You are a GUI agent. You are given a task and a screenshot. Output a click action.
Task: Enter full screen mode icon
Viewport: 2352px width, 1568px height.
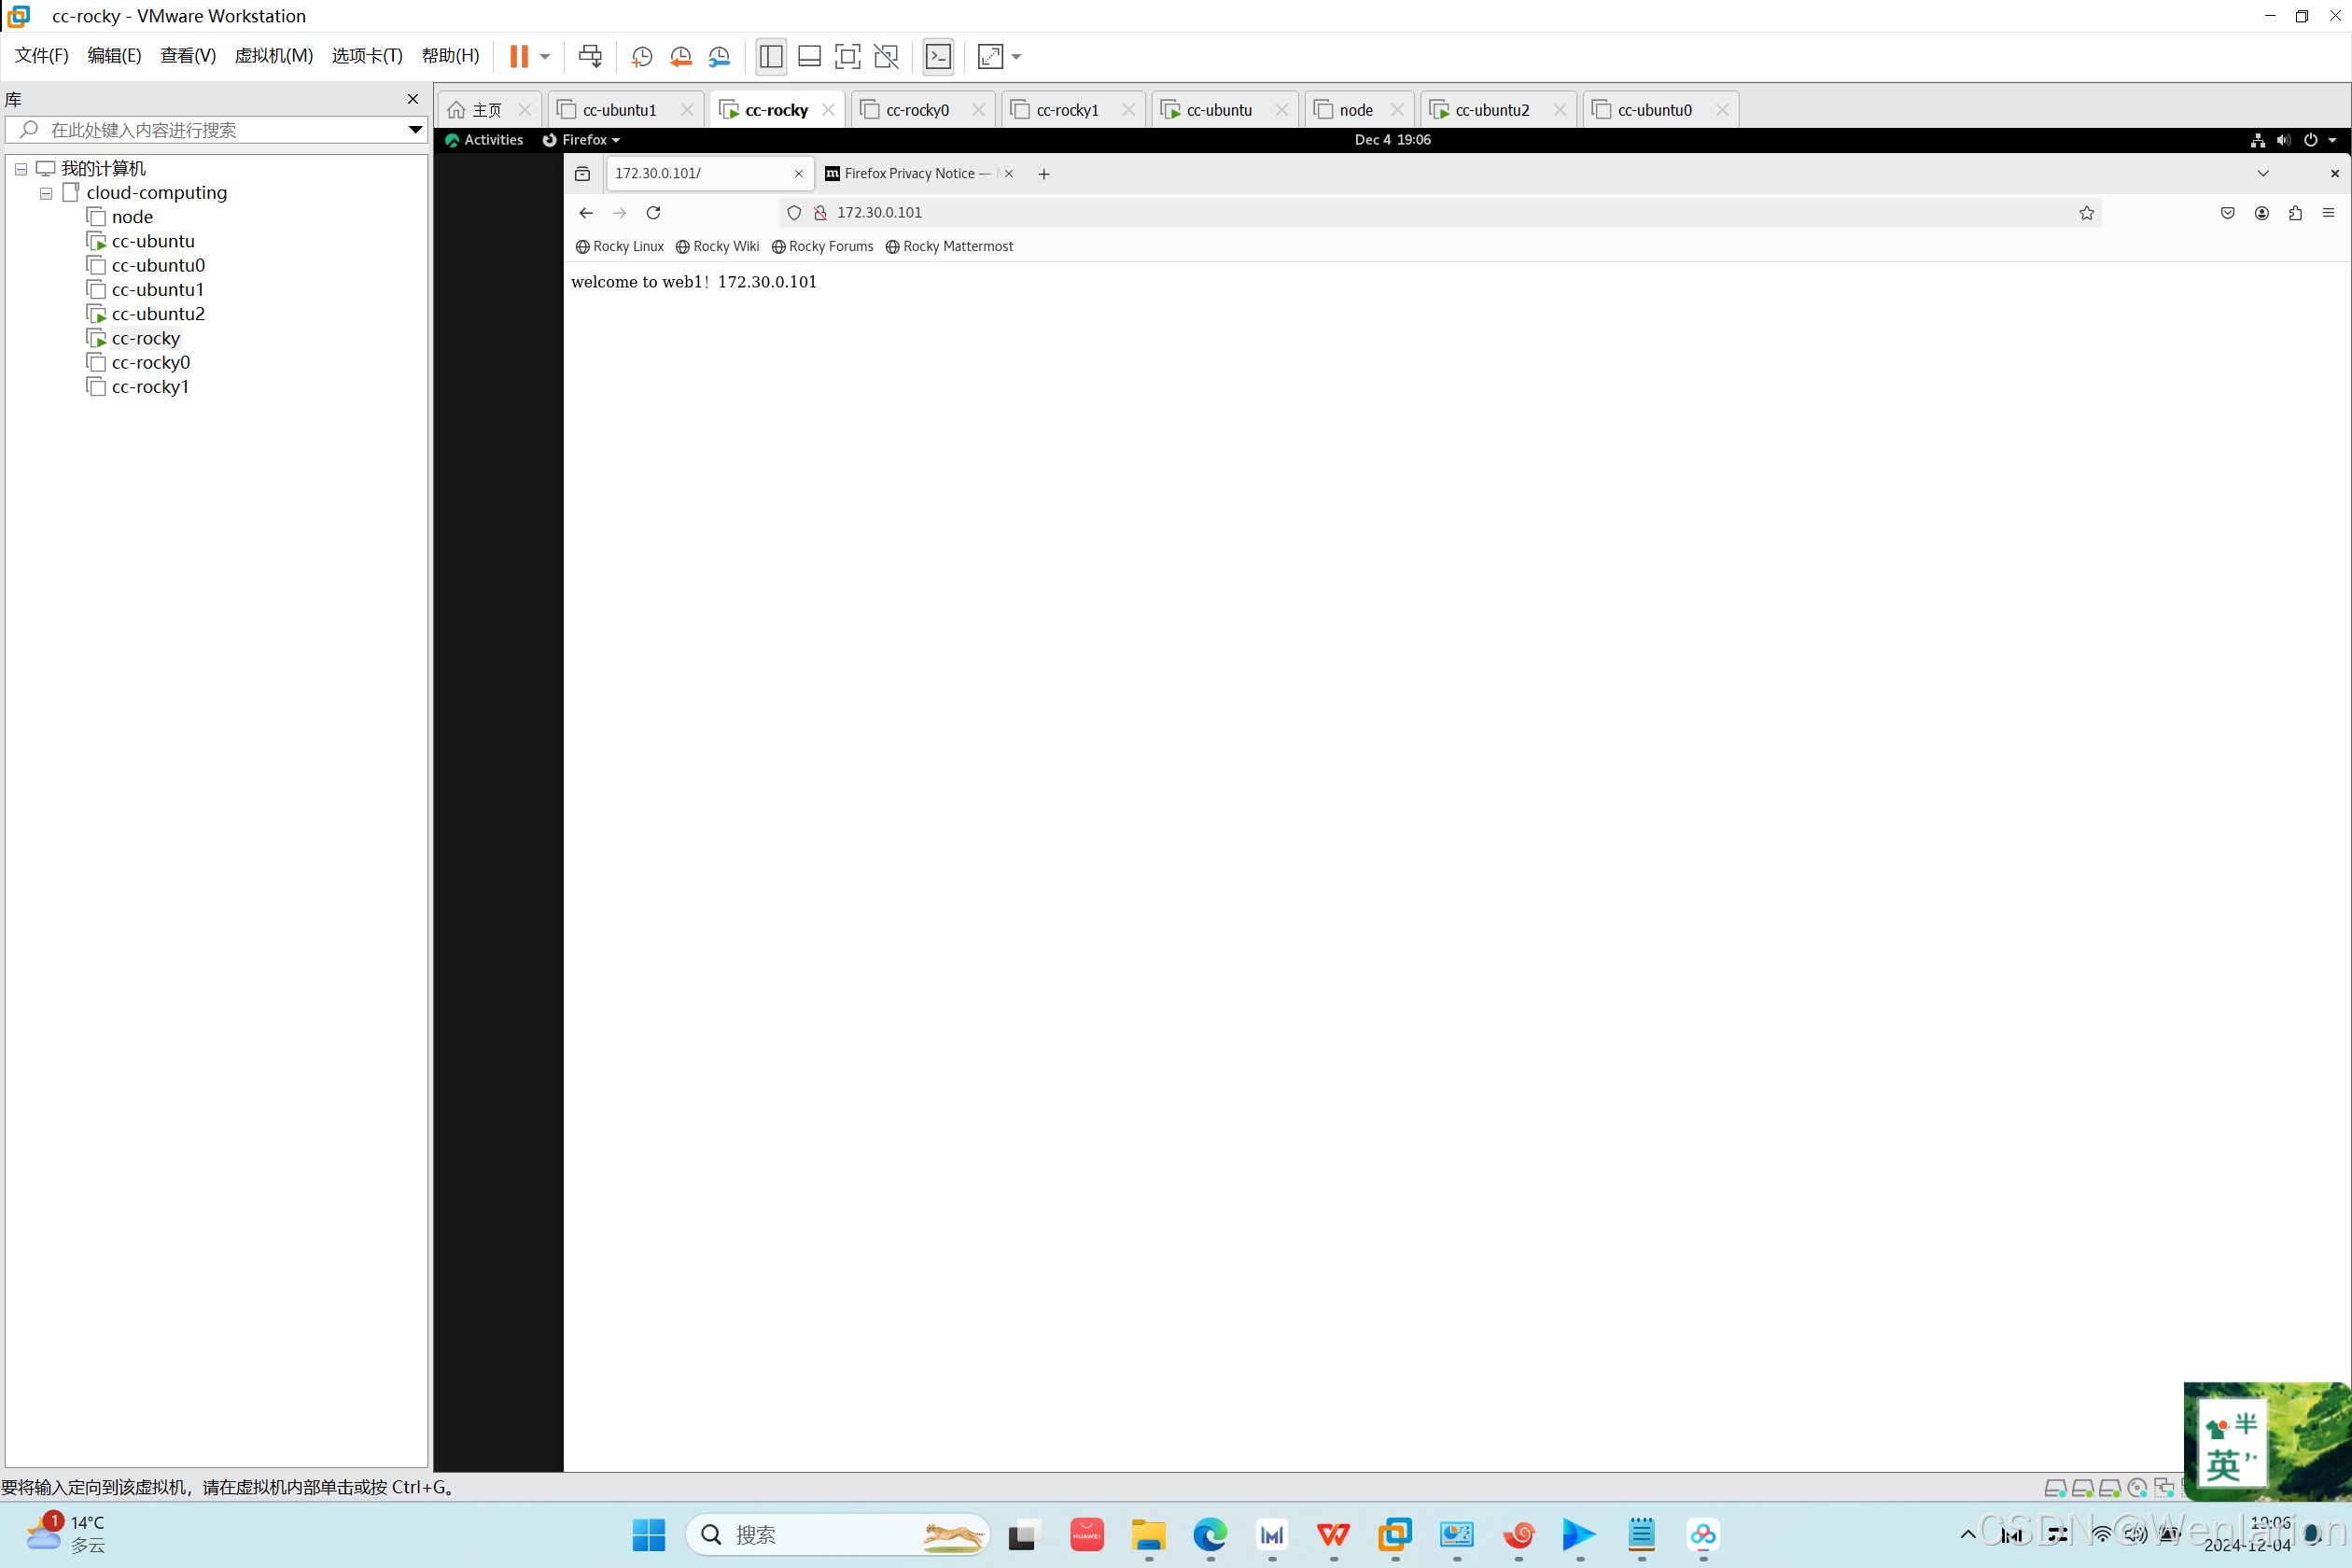(847, 56)
